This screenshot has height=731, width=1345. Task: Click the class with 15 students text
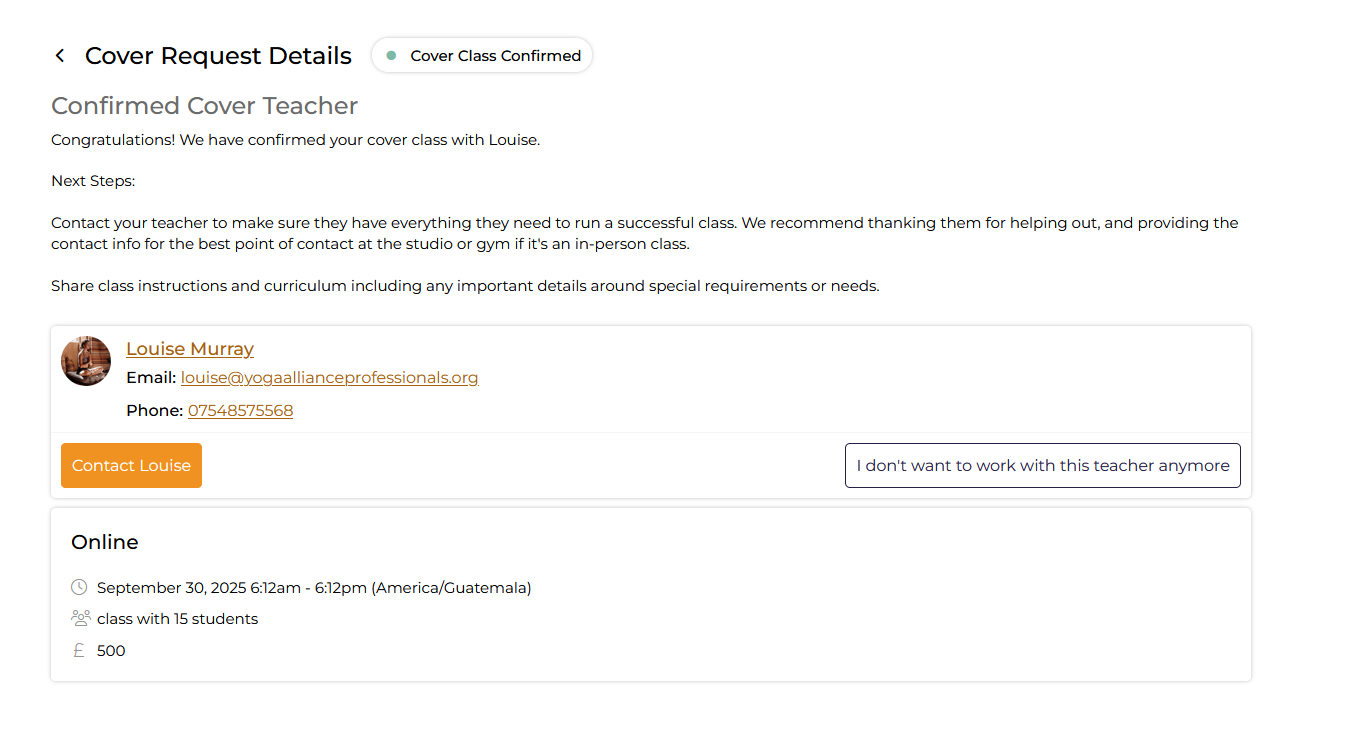point(177,618)
